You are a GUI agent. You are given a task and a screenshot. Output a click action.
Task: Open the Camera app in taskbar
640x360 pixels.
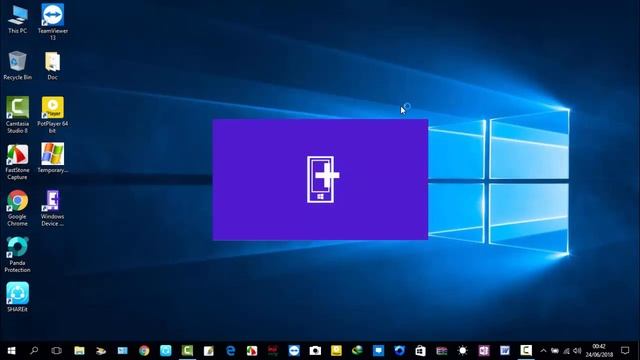(x=315, y=351)
